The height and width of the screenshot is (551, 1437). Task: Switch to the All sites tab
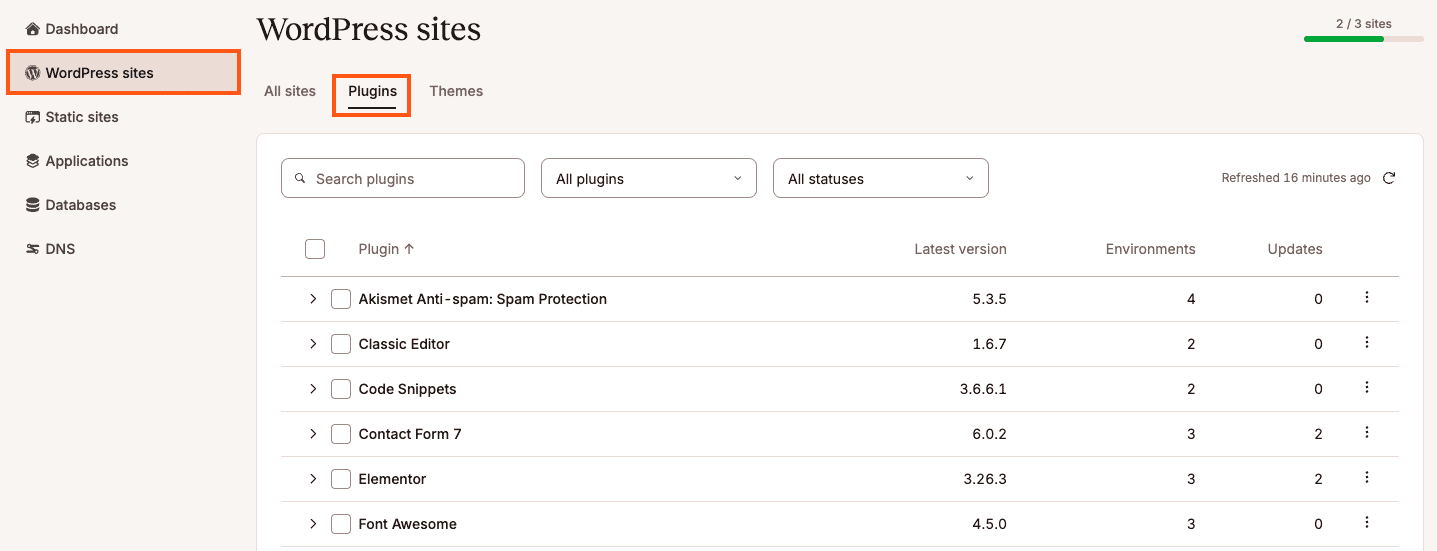(x=290, y=91)
